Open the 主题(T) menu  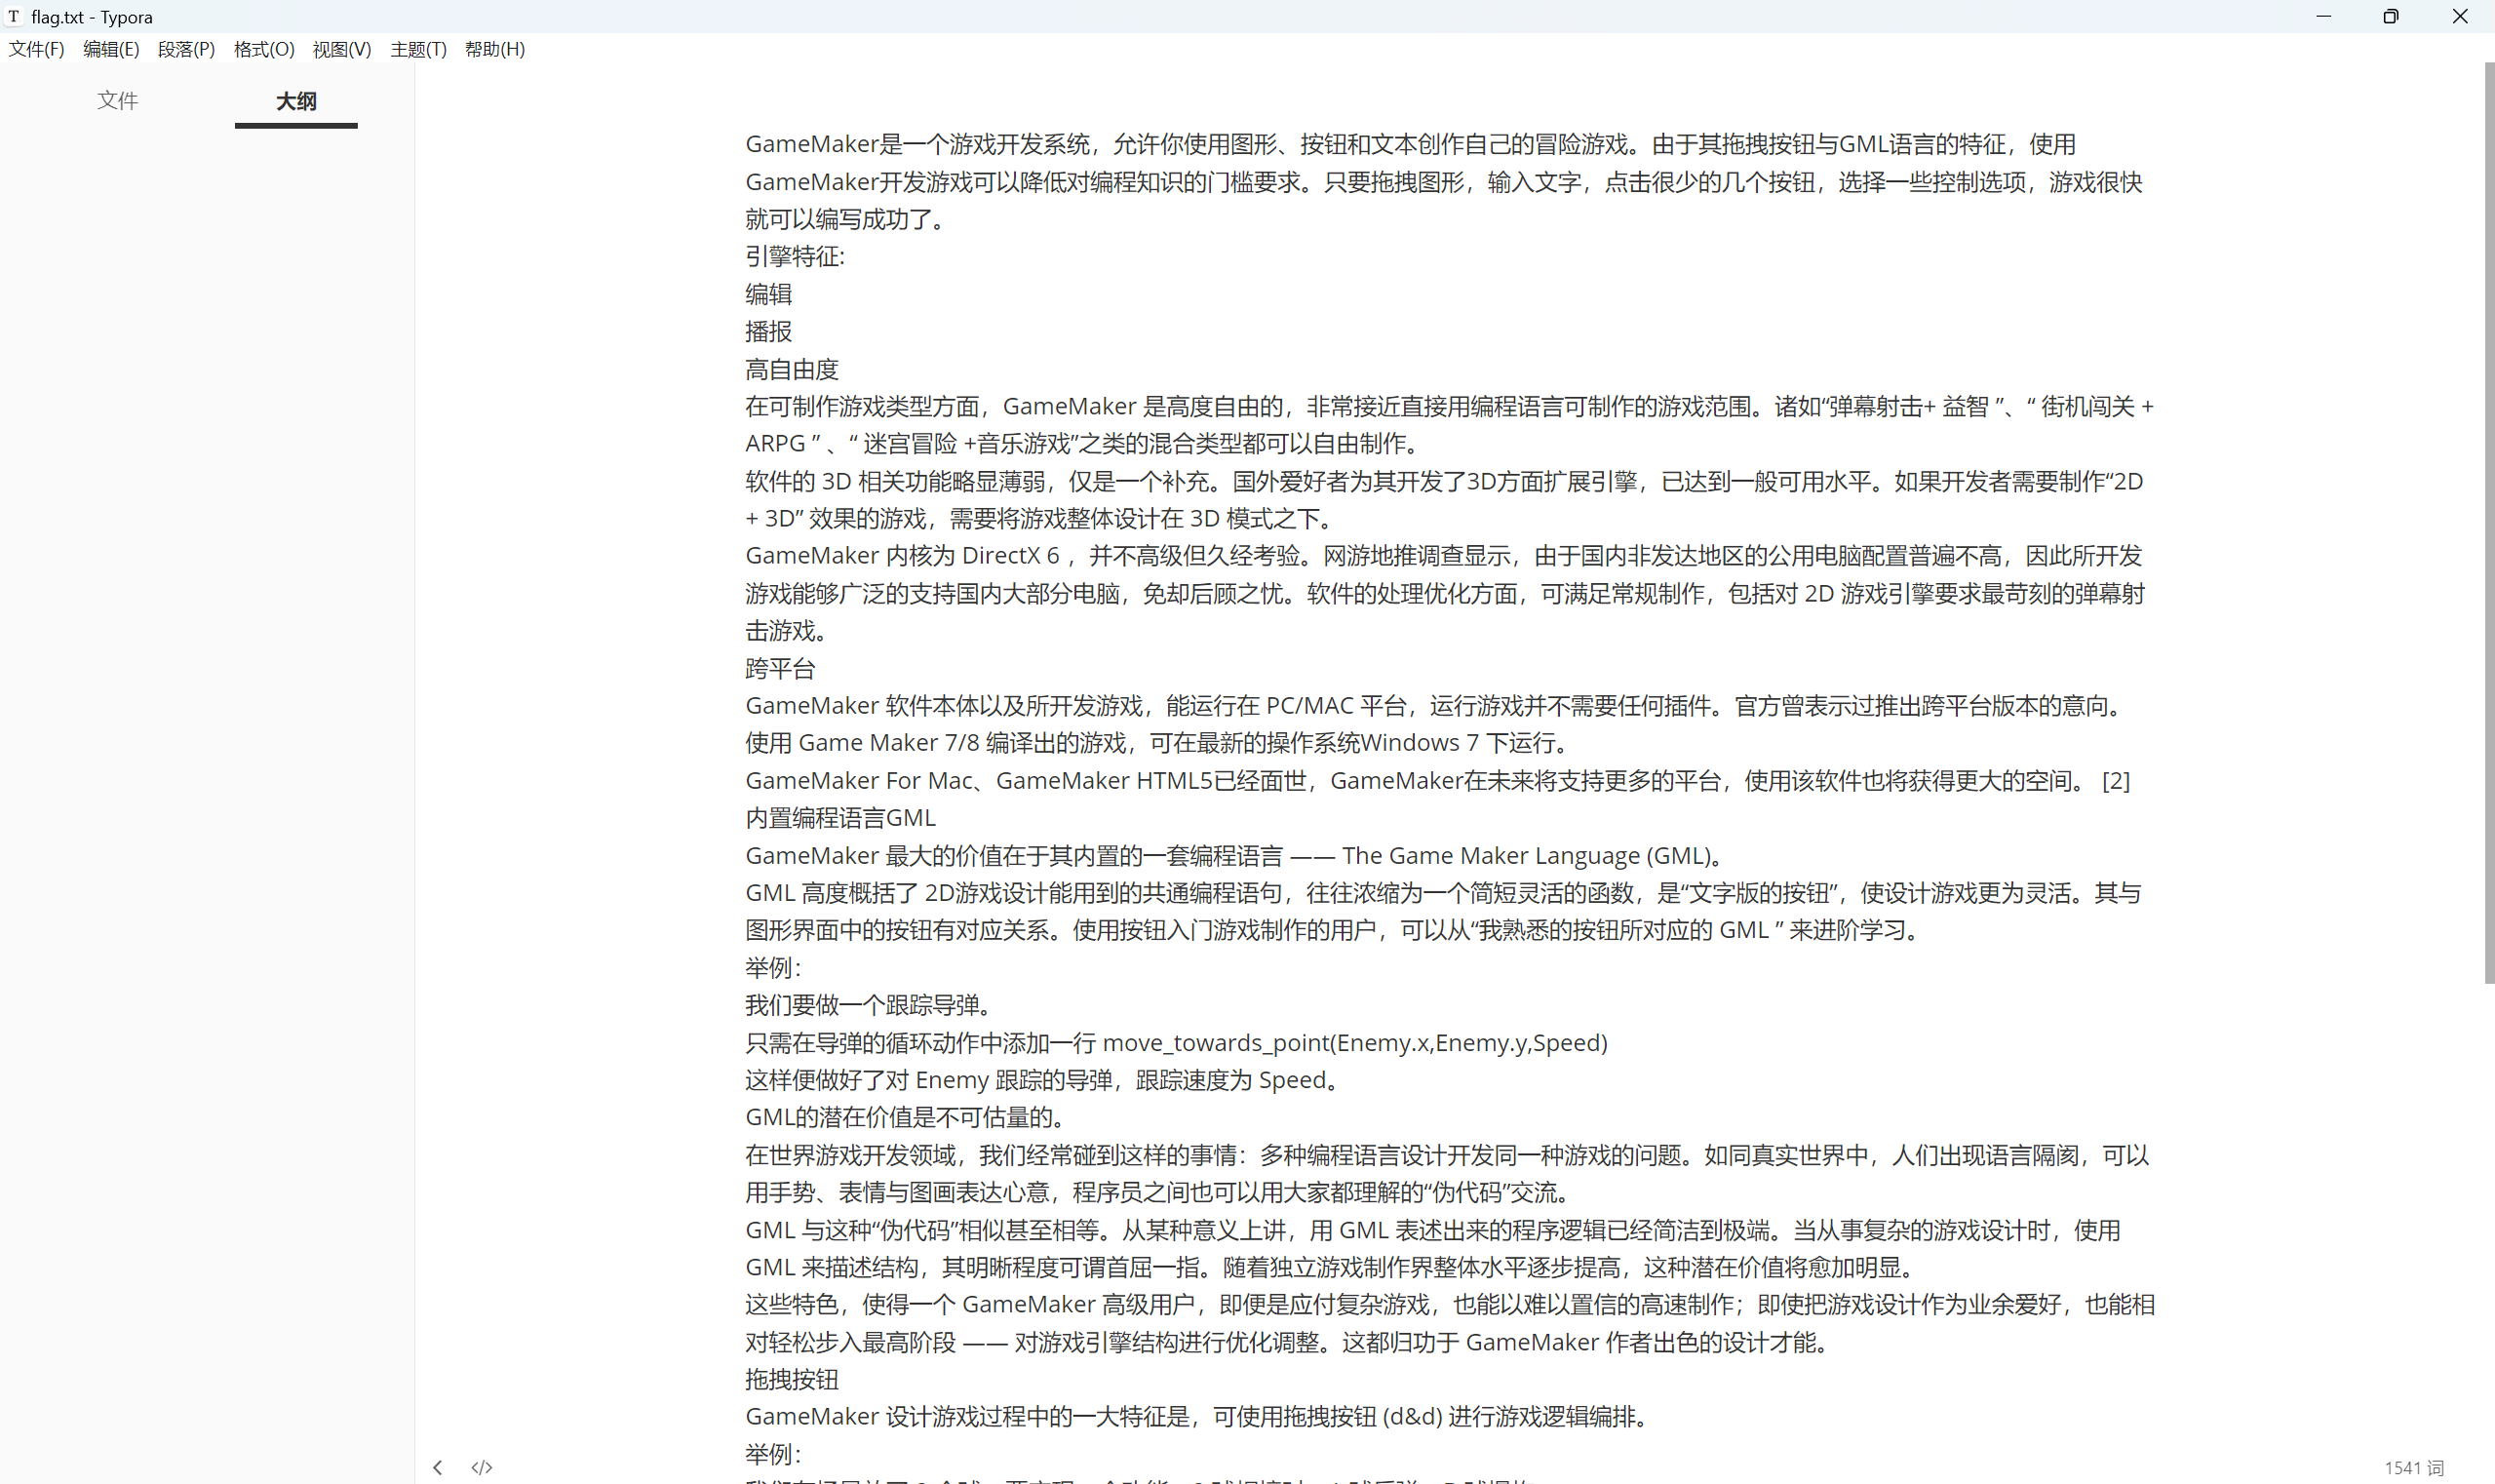pos(418,49)
